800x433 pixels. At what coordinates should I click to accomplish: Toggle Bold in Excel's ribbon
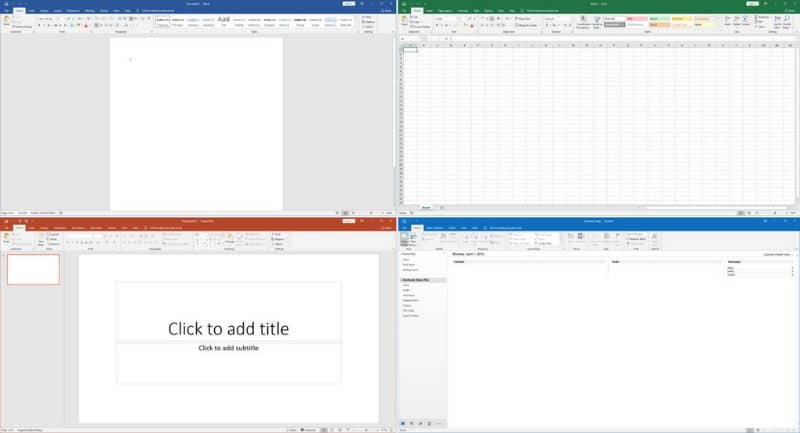click(437, 25)
